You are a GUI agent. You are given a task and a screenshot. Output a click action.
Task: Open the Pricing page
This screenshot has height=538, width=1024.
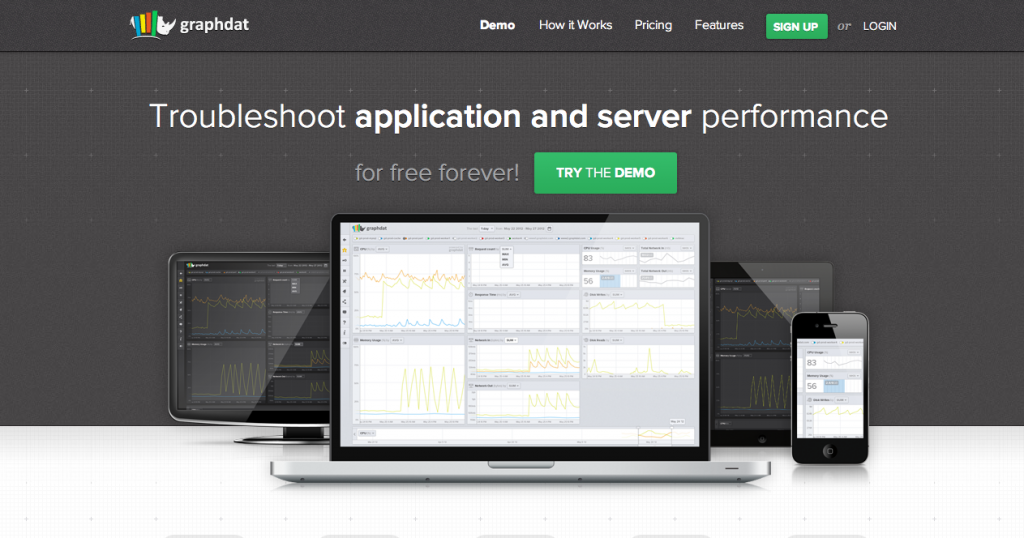[x=653, y=25]
